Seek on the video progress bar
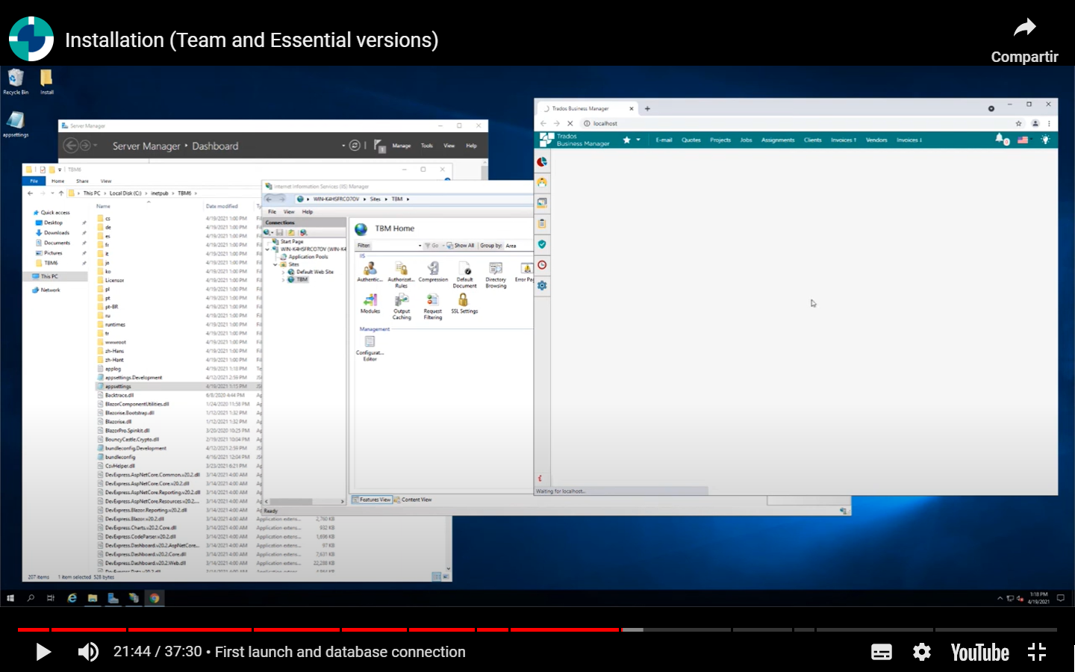The height and width of the screenshot is (672, 1077). click(537, 629)
